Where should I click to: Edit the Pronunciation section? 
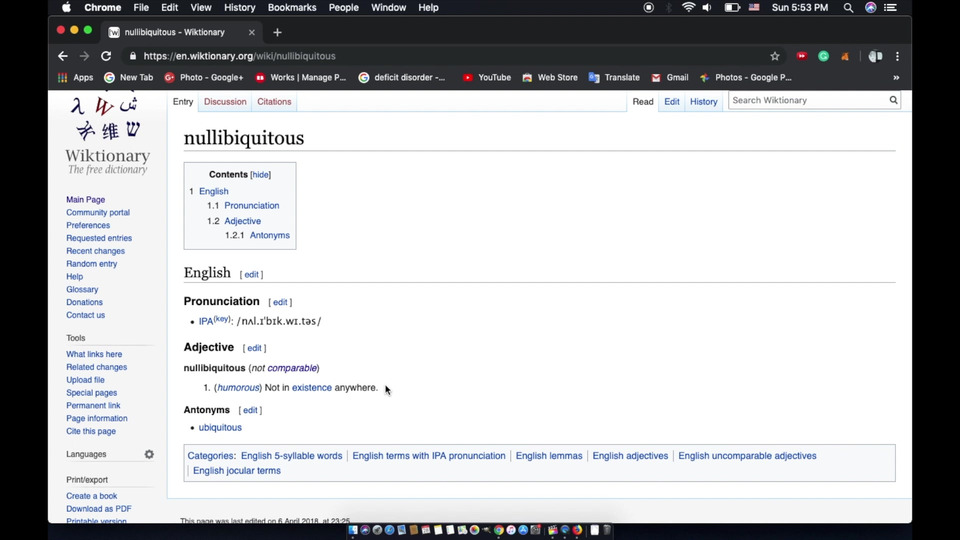[x=280, y=302]
